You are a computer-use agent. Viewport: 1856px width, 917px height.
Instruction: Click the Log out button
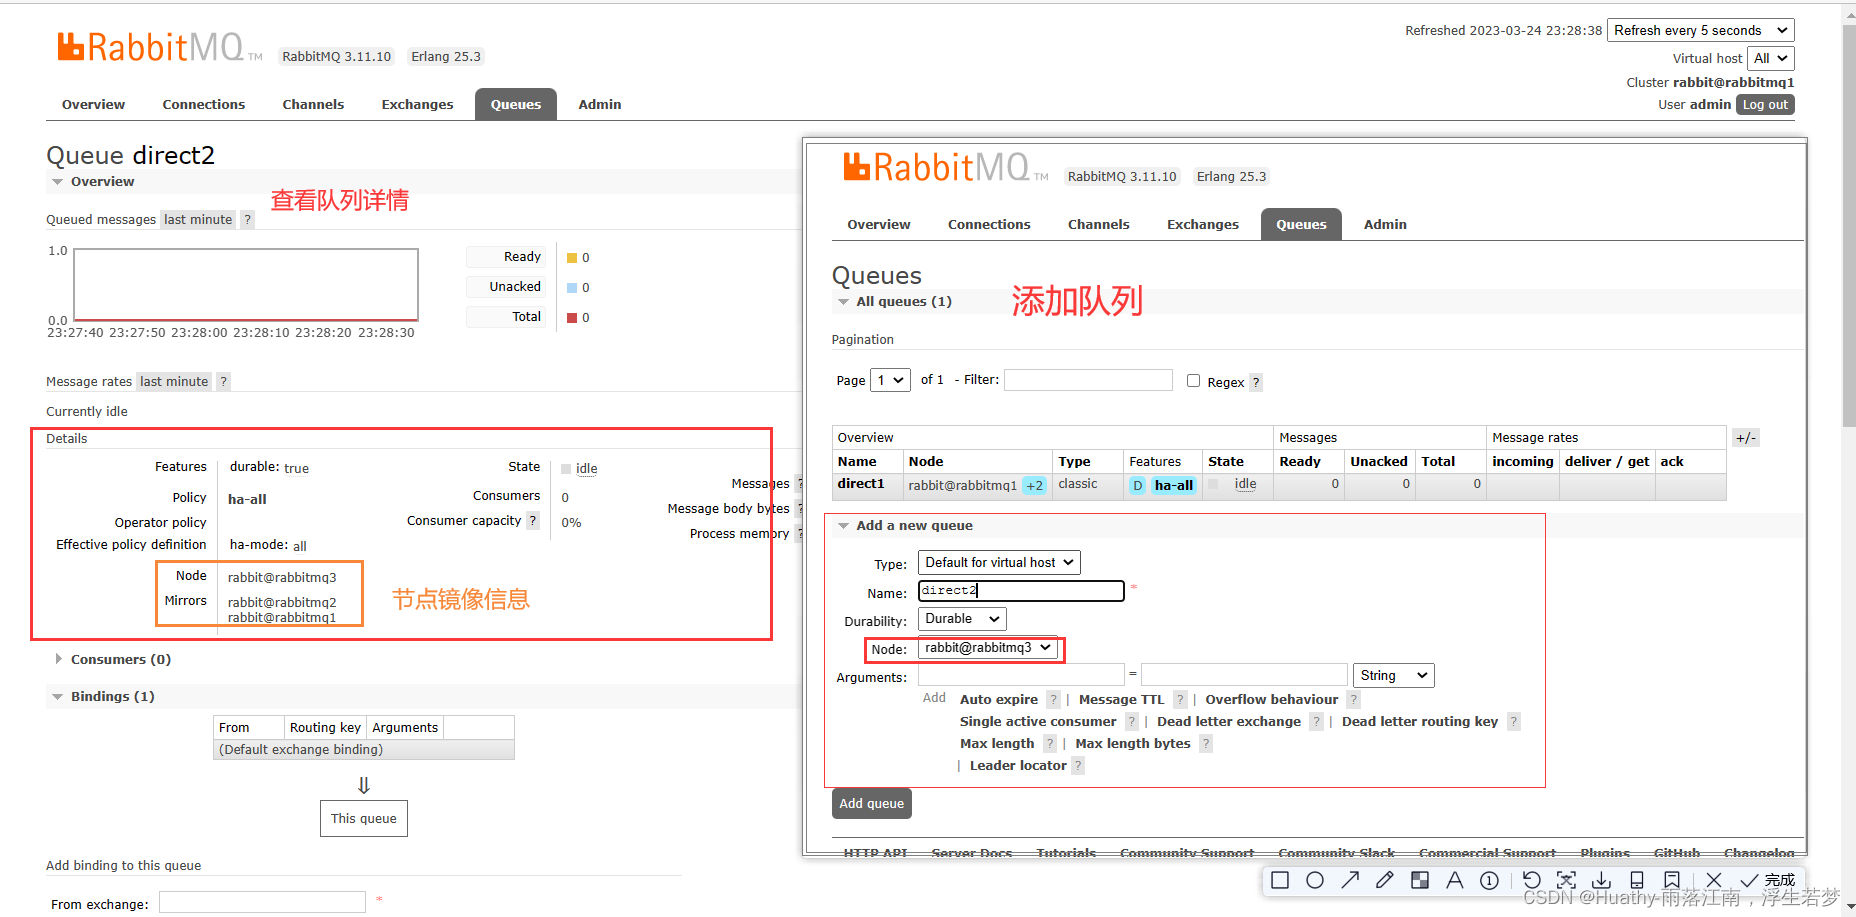pyautogui.click(x=1765, y=105)
